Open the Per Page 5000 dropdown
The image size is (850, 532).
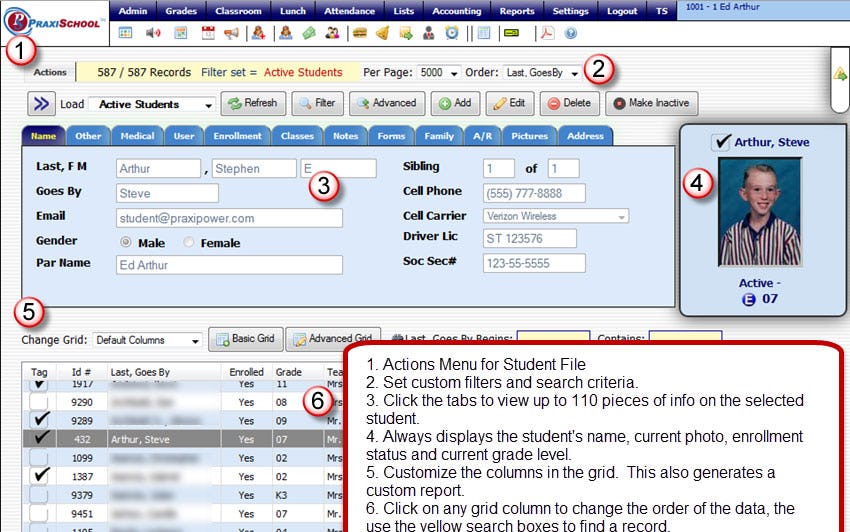[439, 73]
